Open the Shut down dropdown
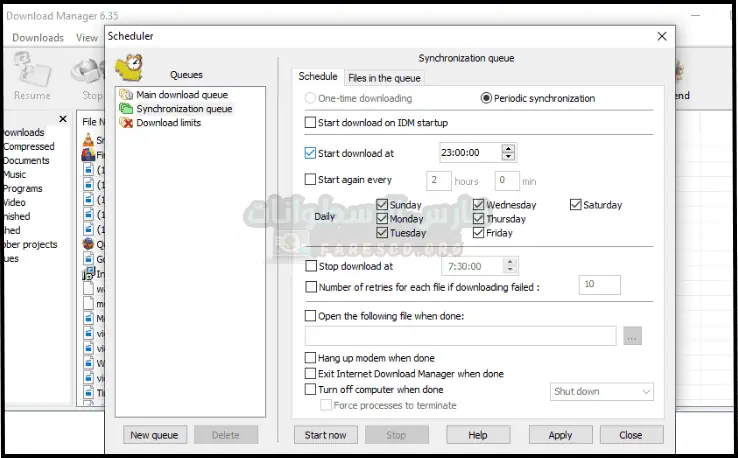 click(x=602, y=392)
